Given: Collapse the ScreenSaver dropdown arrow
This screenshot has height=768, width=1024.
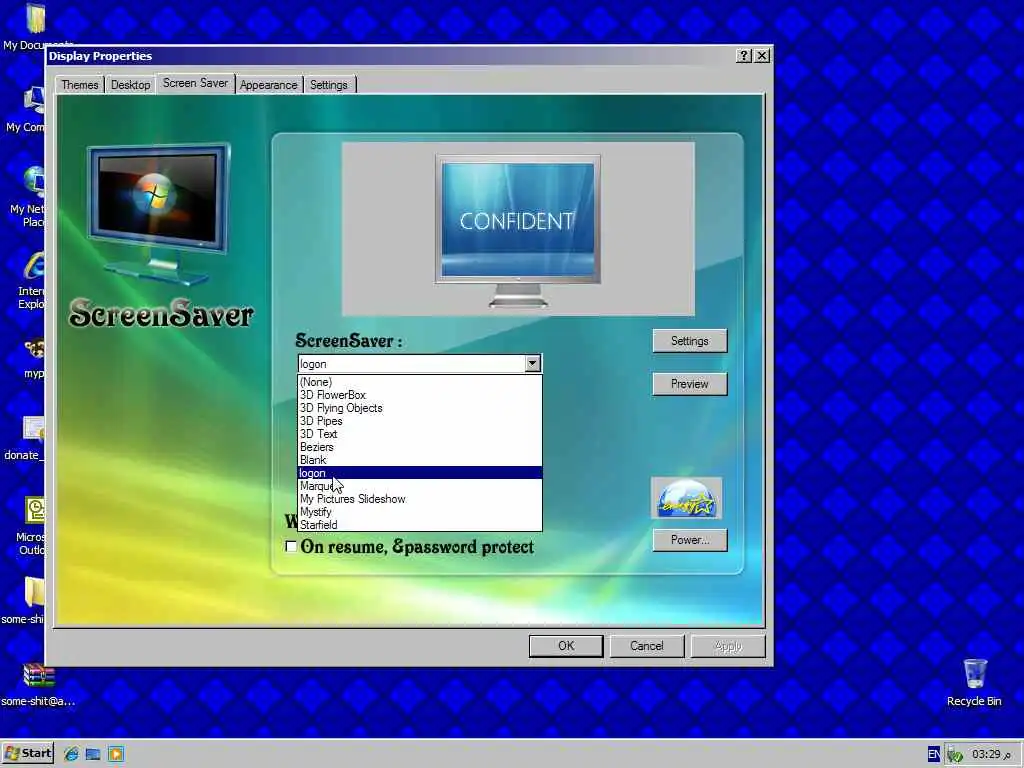Looking at the screenshot, I should [532, 364].
